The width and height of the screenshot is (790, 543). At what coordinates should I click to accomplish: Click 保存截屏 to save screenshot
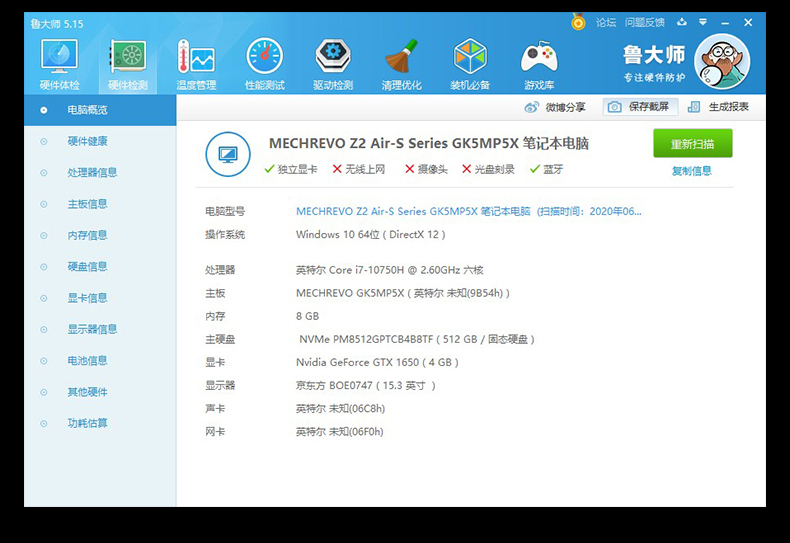coord(640,107)
